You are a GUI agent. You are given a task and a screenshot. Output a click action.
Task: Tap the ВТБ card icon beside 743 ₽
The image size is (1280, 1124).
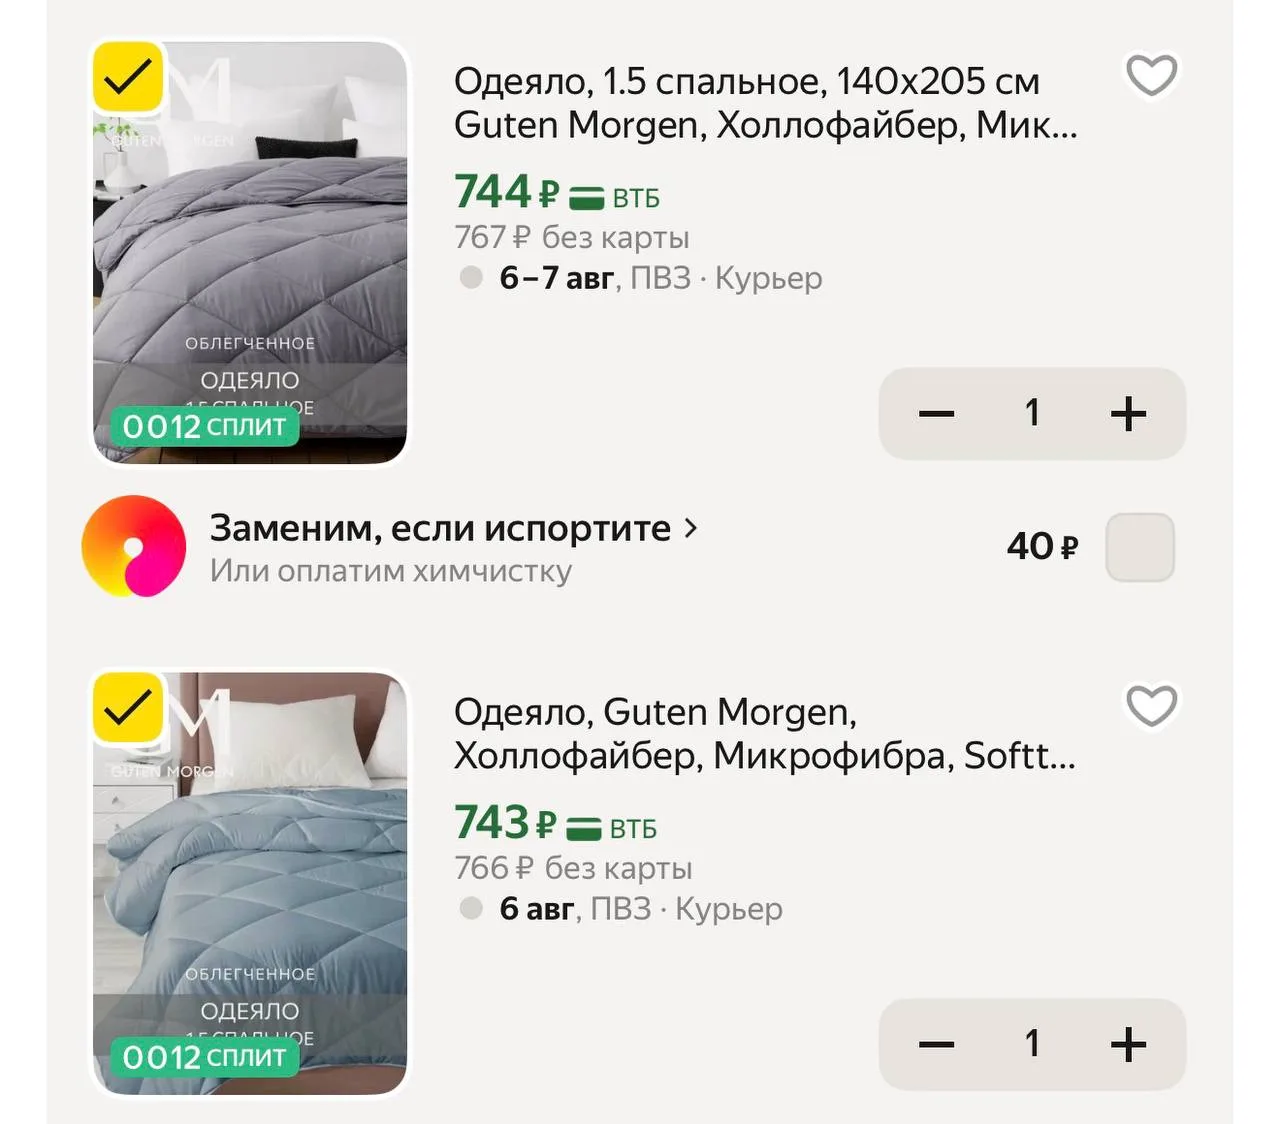[x=584, y=829]
